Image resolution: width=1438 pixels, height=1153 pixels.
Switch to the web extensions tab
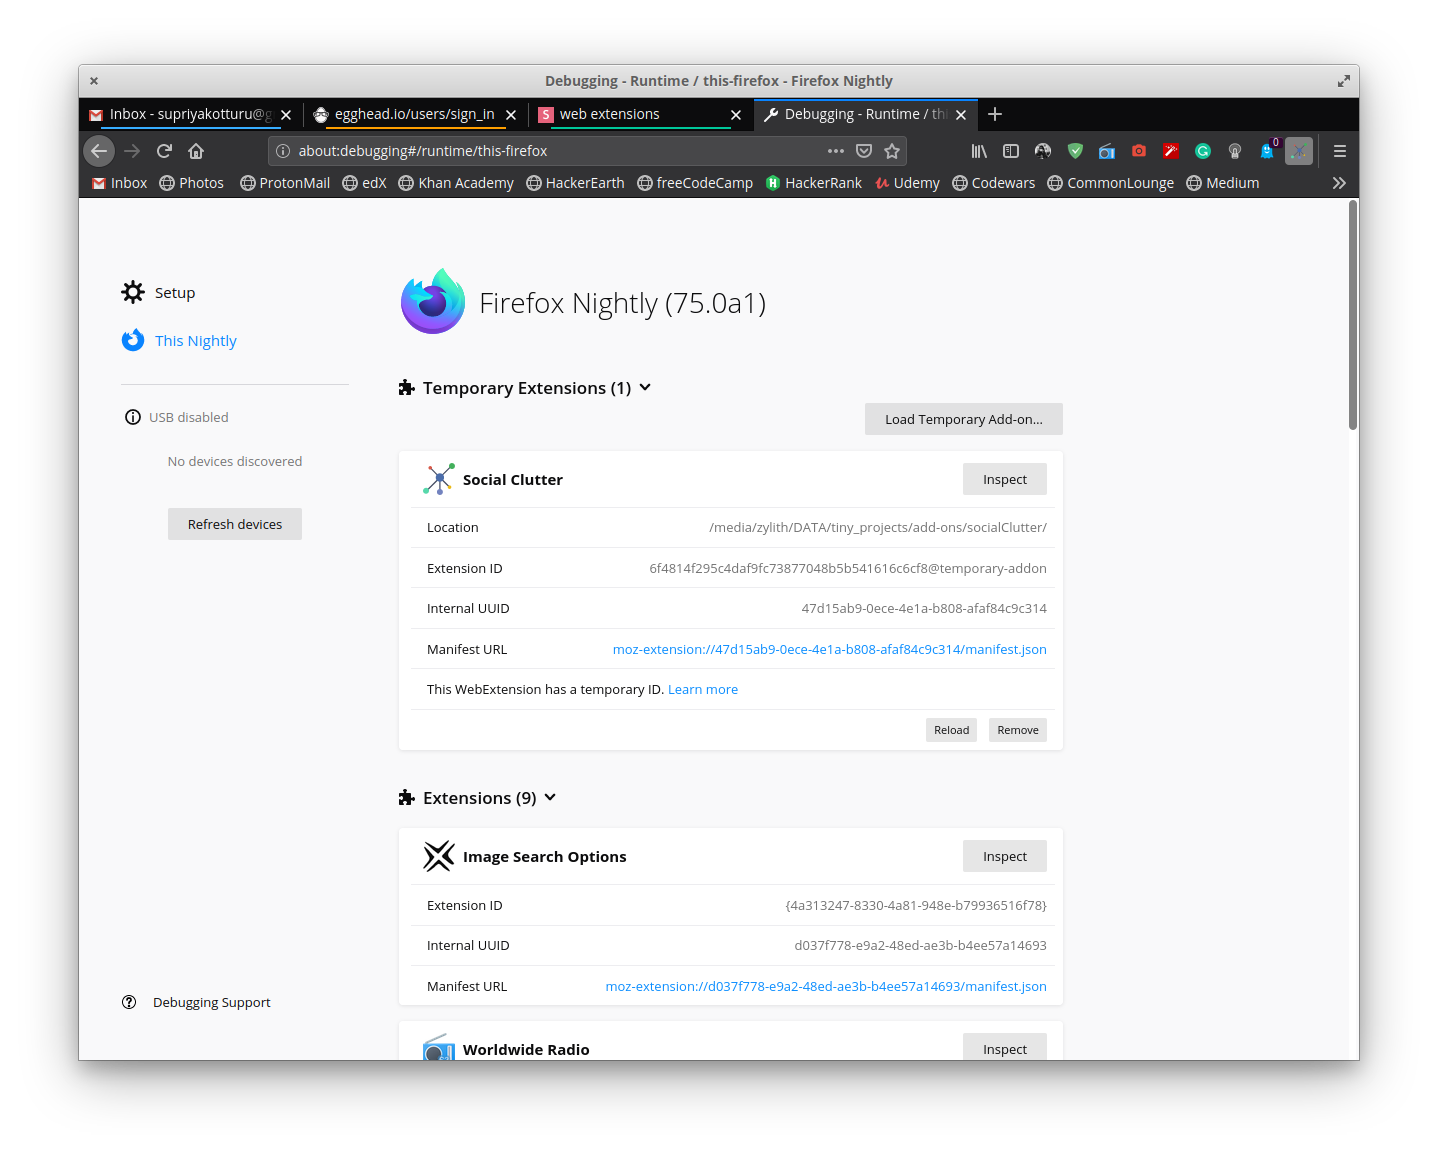point(640,114)
